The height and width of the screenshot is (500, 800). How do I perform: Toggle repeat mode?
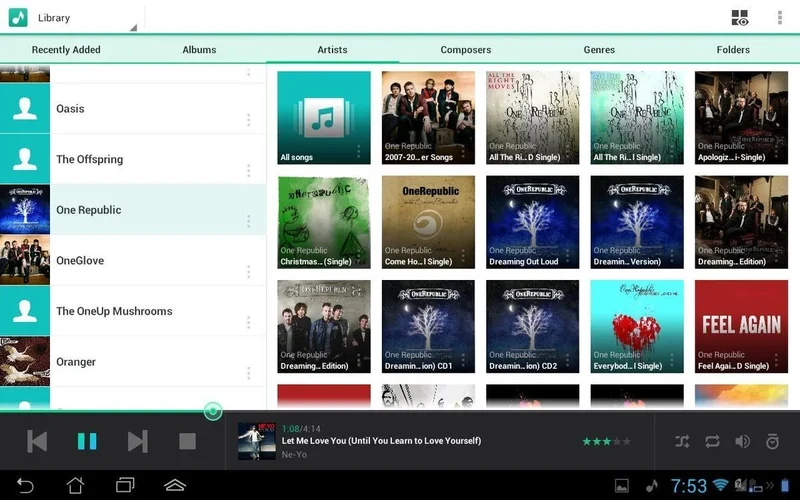(x=712, y=441)
